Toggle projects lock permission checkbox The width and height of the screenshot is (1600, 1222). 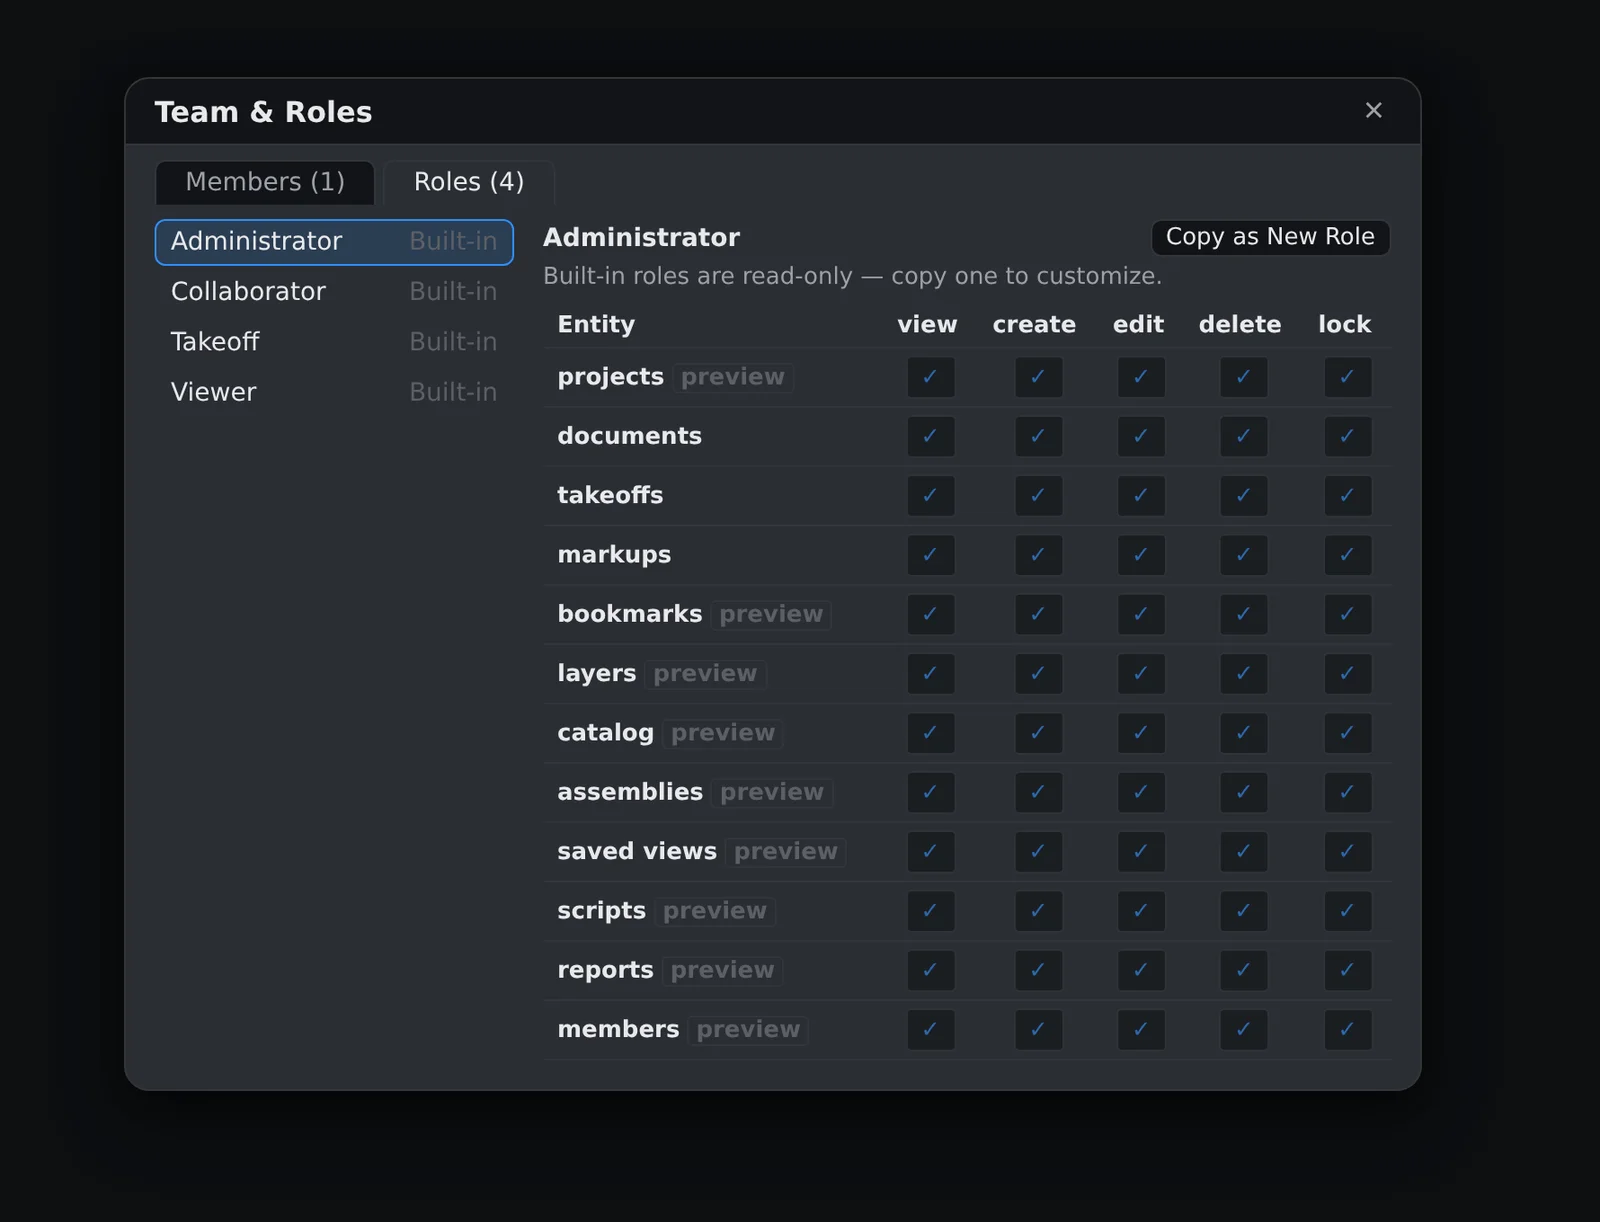coord(1348,377)
